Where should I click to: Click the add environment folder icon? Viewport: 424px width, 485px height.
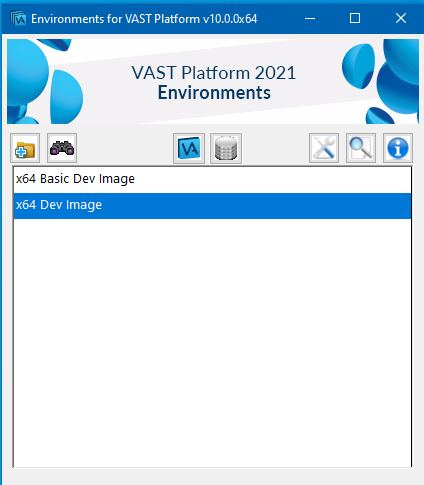25,148
